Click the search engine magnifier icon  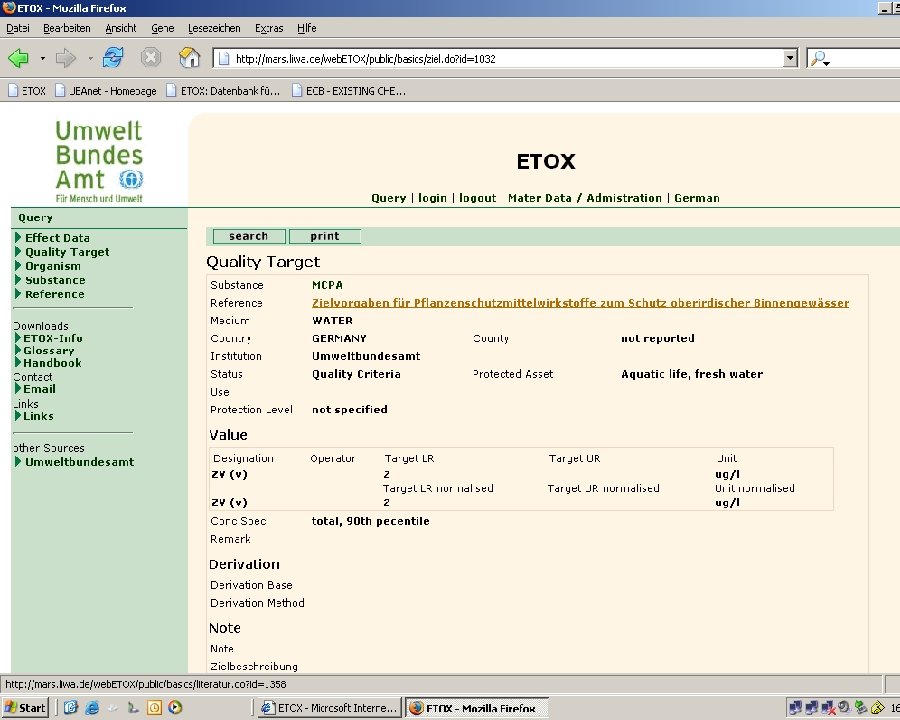[818, 58]
